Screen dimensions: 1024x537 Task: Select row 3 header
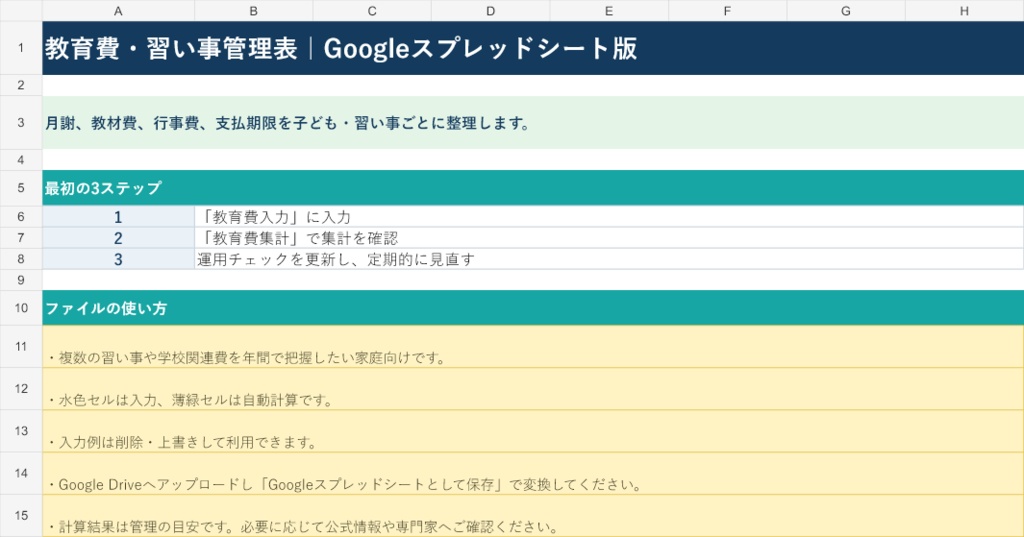point(21,122)
